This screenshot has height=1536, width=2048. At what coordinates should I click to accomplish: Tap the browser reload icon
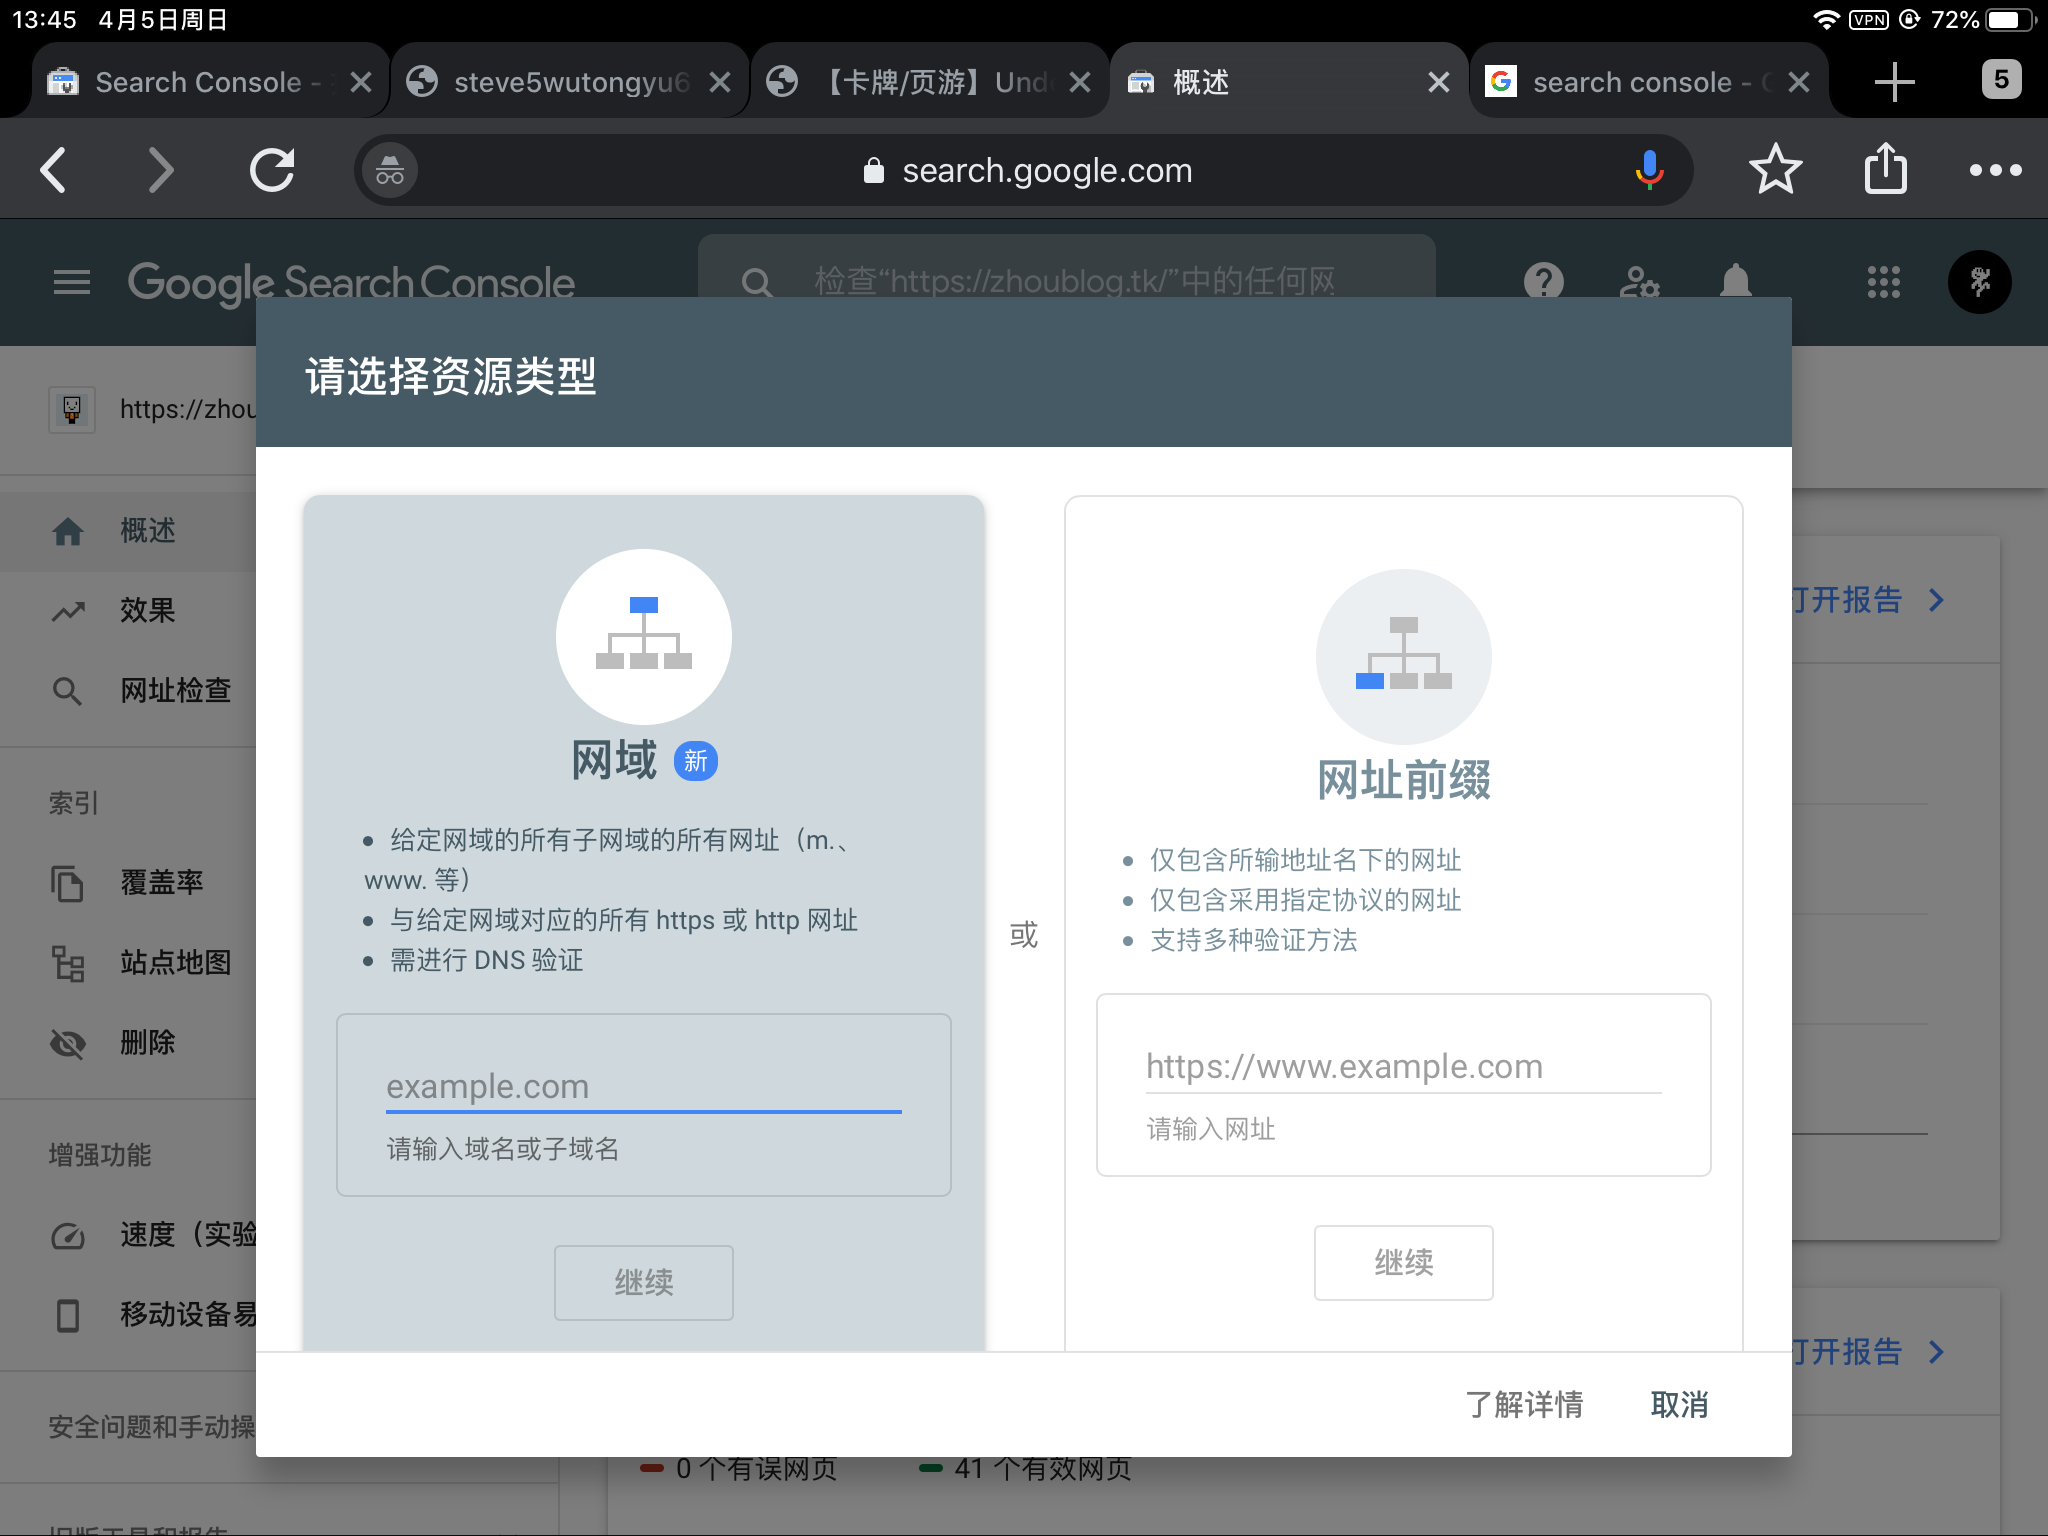pyautogui.click(x=272, y=170)
